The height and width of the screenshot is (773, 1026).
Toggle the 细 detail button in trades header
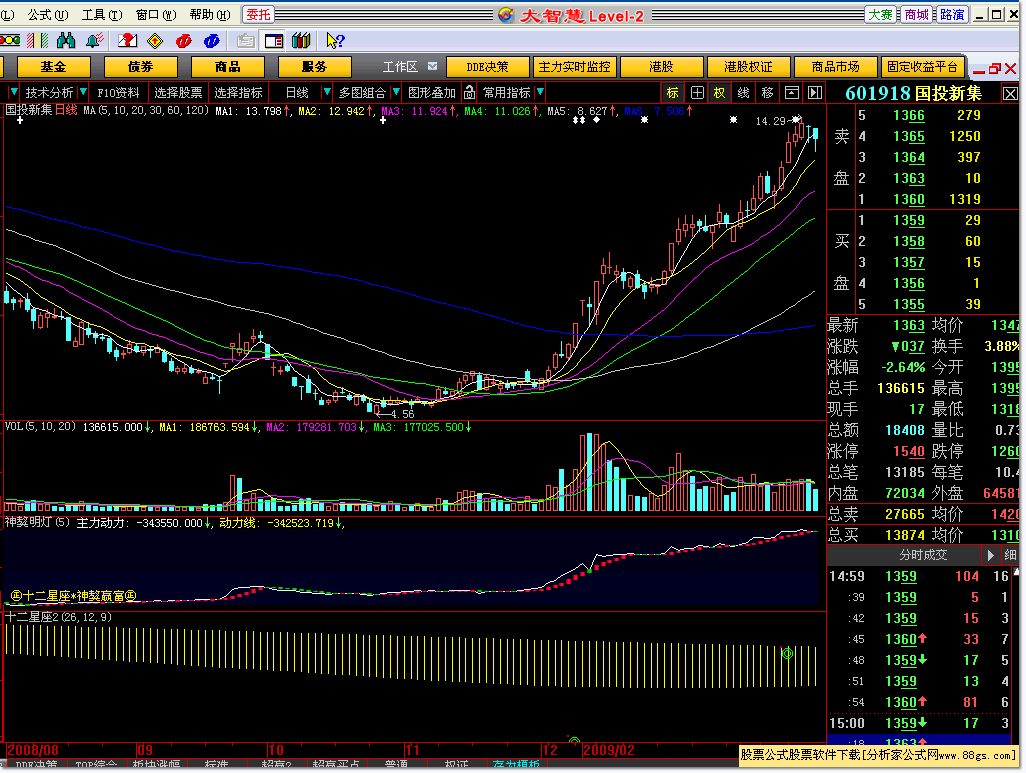coord(1010,555)
